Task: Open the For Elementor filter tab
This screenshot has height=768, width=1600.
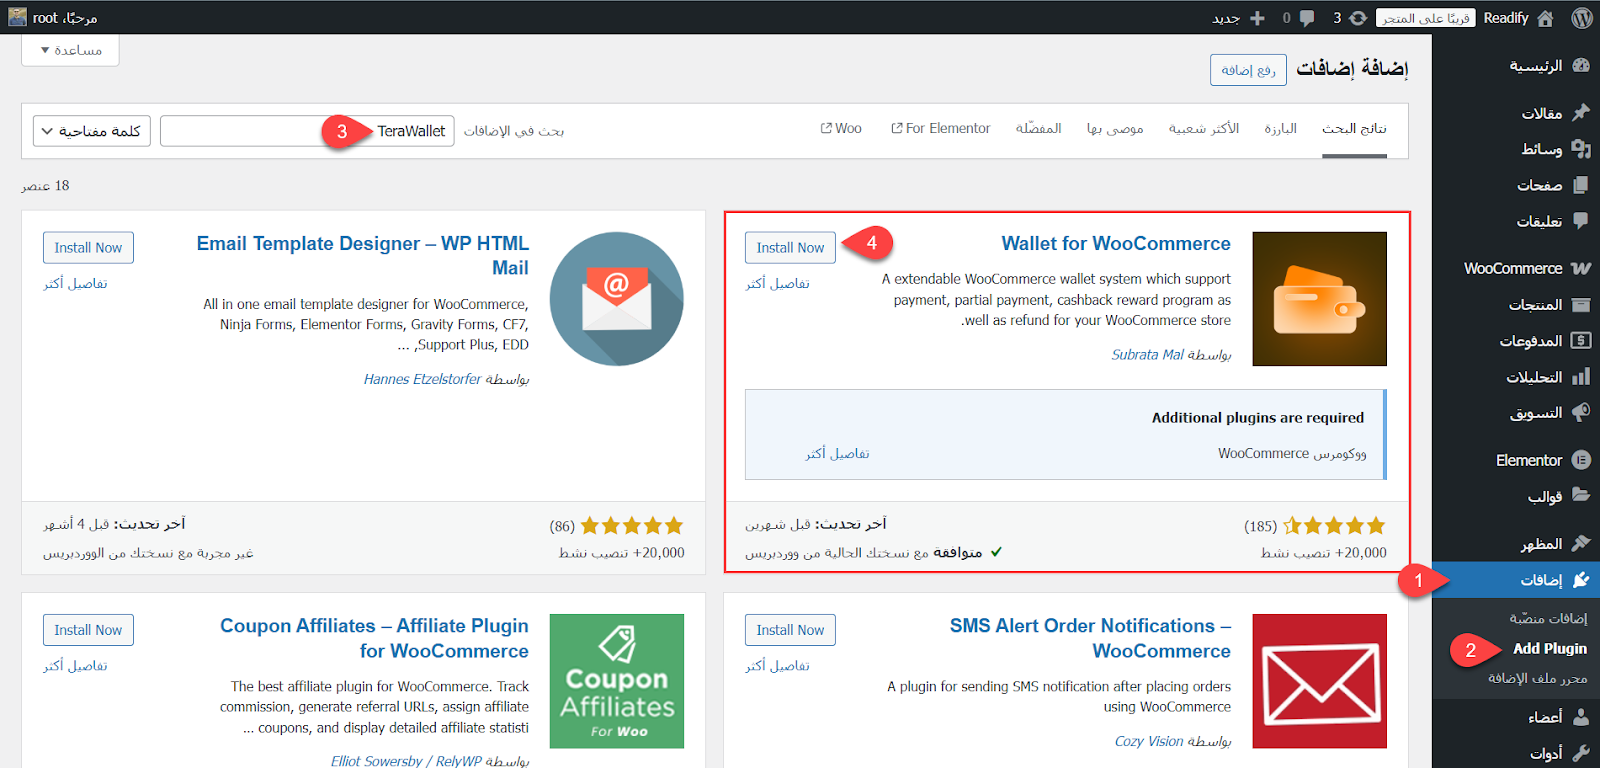Action: (x=940, y=129)
